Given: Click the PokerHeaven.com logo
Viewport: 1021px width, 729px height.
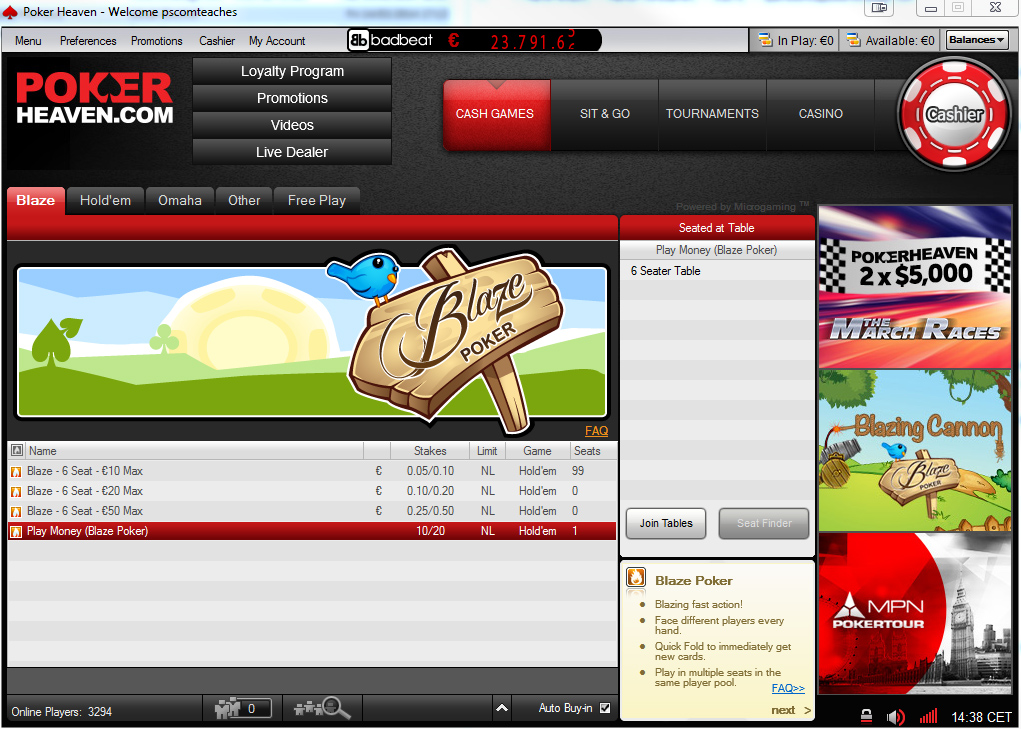Looking at the screenshot, I should click(95, 98).
